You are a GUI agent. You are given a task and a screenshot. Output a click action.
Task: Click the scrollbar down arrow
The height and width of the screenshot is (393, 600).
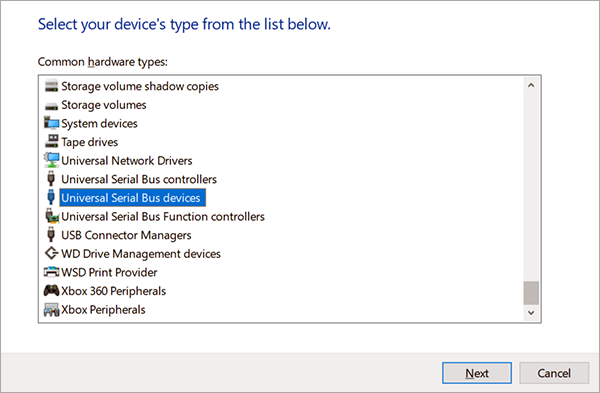[531, 313]
